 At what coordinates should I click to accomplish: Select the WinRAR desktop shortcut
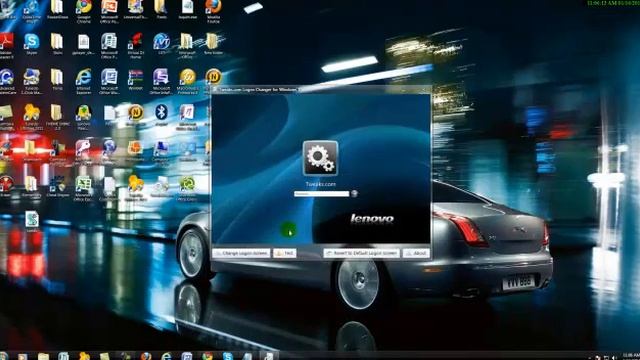click(x=135, y=80)
